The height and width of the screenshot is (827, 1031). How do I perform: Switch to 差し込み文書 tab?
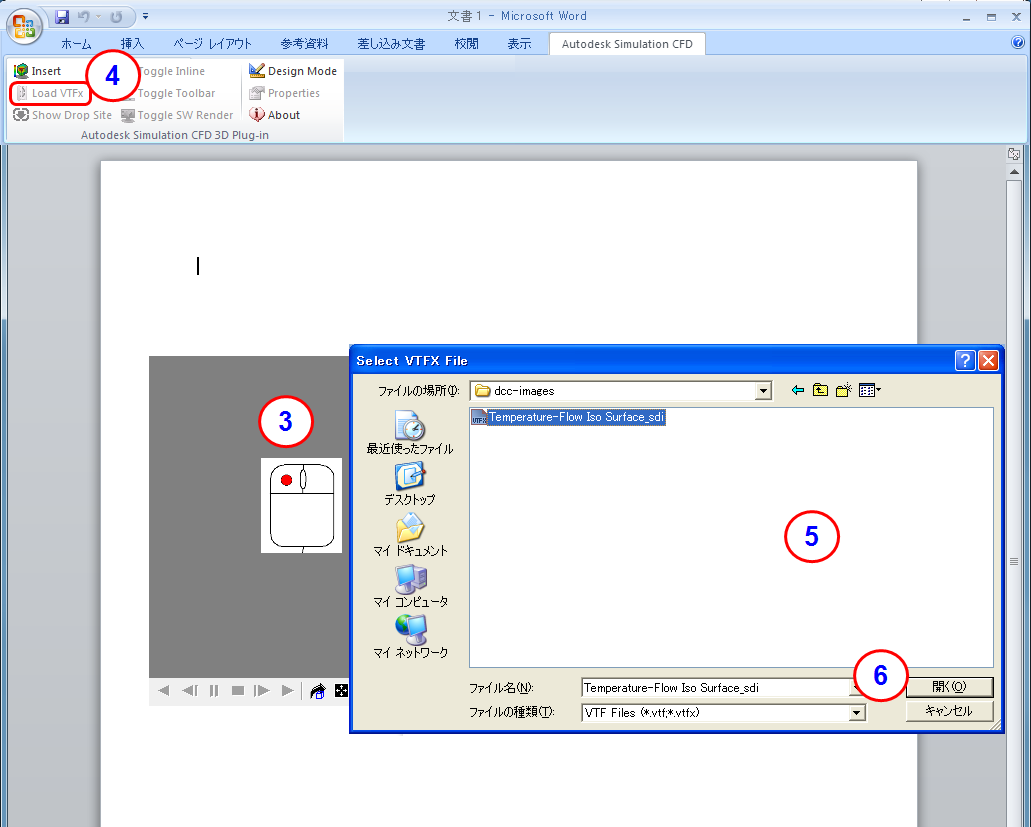point(391,44)
